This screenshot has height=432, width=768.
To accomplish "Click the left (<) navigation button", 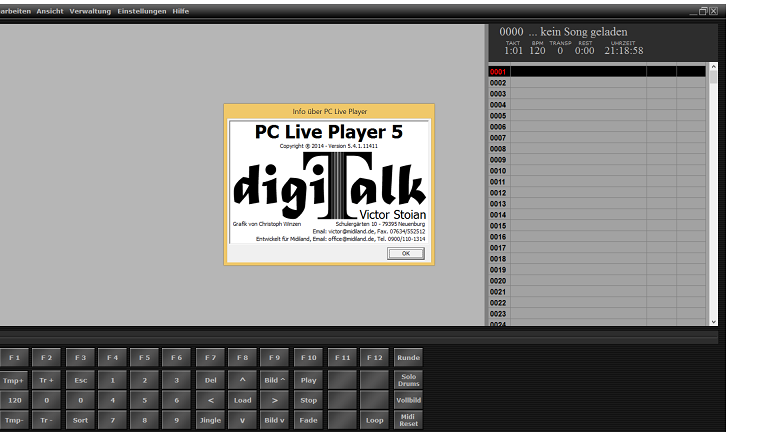I will coord(210,400).
